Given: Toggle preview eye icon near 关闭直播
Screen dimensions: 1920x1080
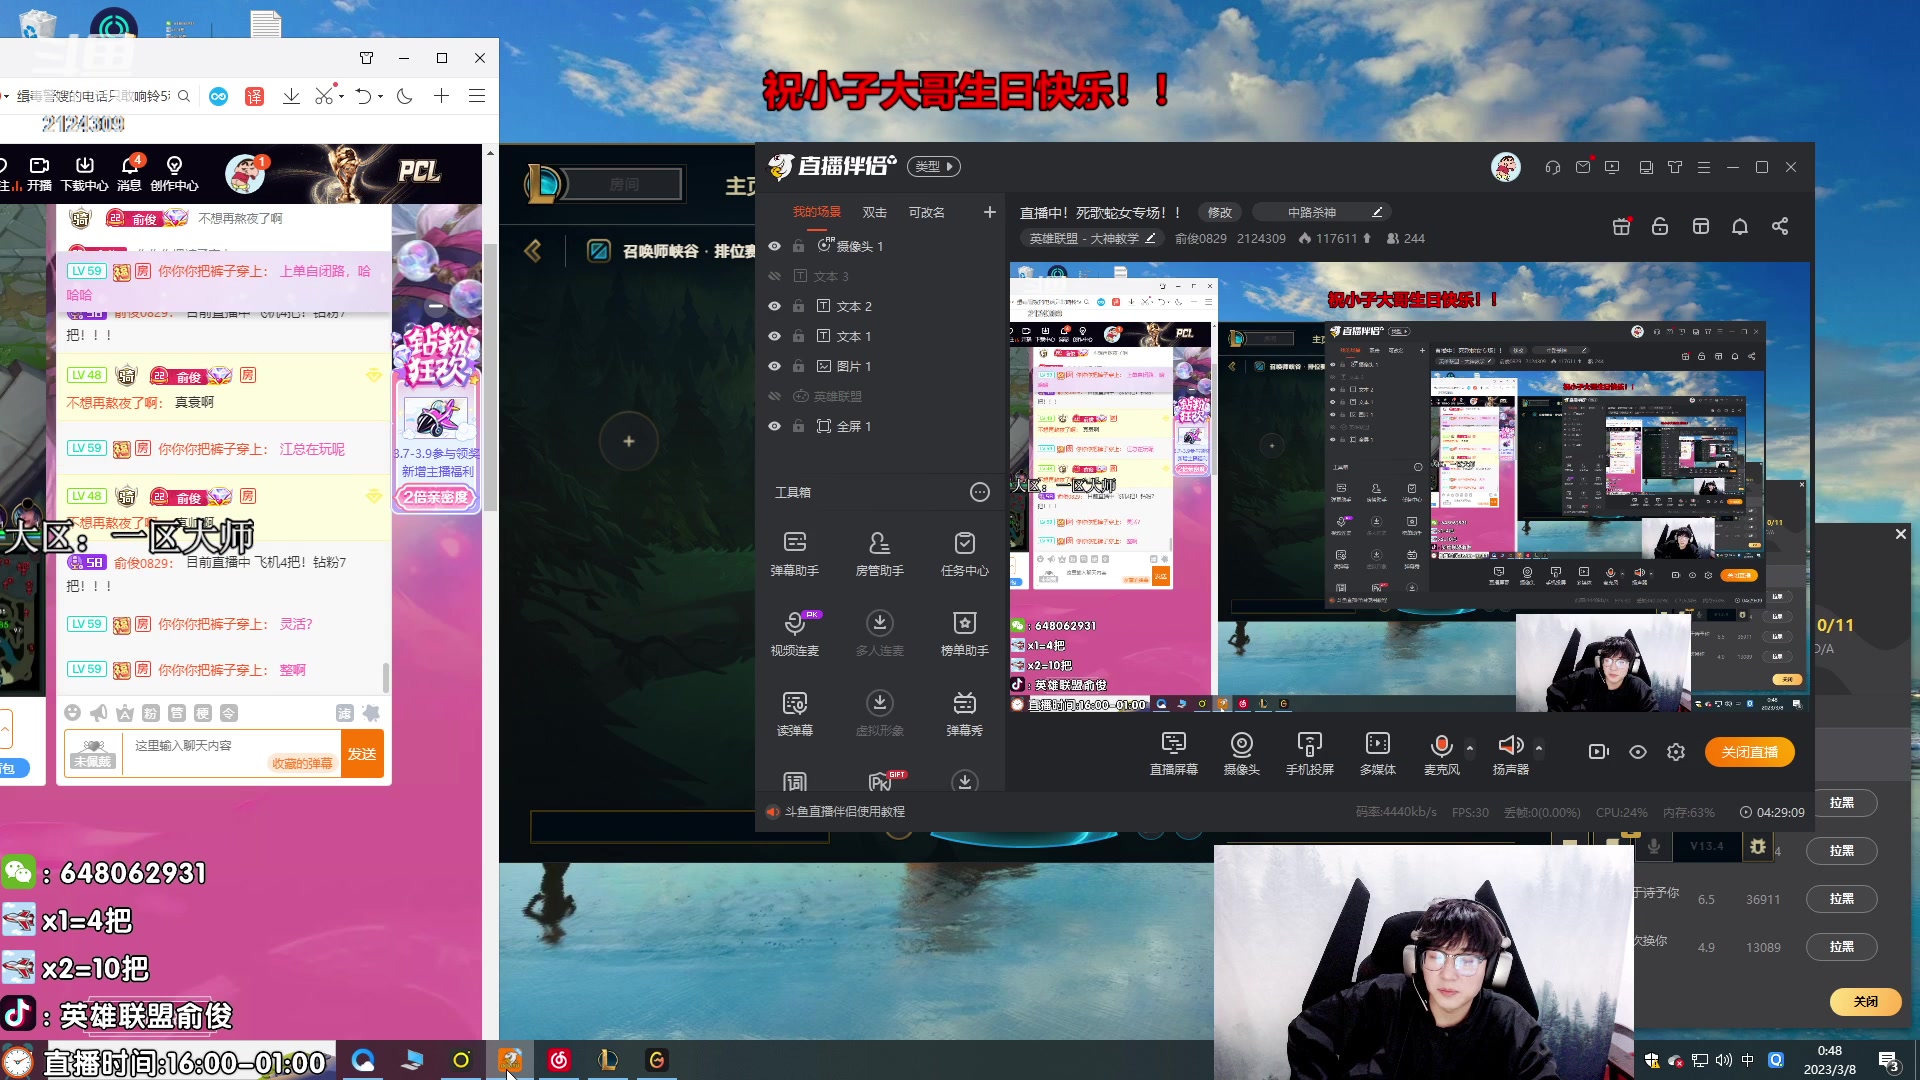Looking at the screenshot, I should (1638, 752).
